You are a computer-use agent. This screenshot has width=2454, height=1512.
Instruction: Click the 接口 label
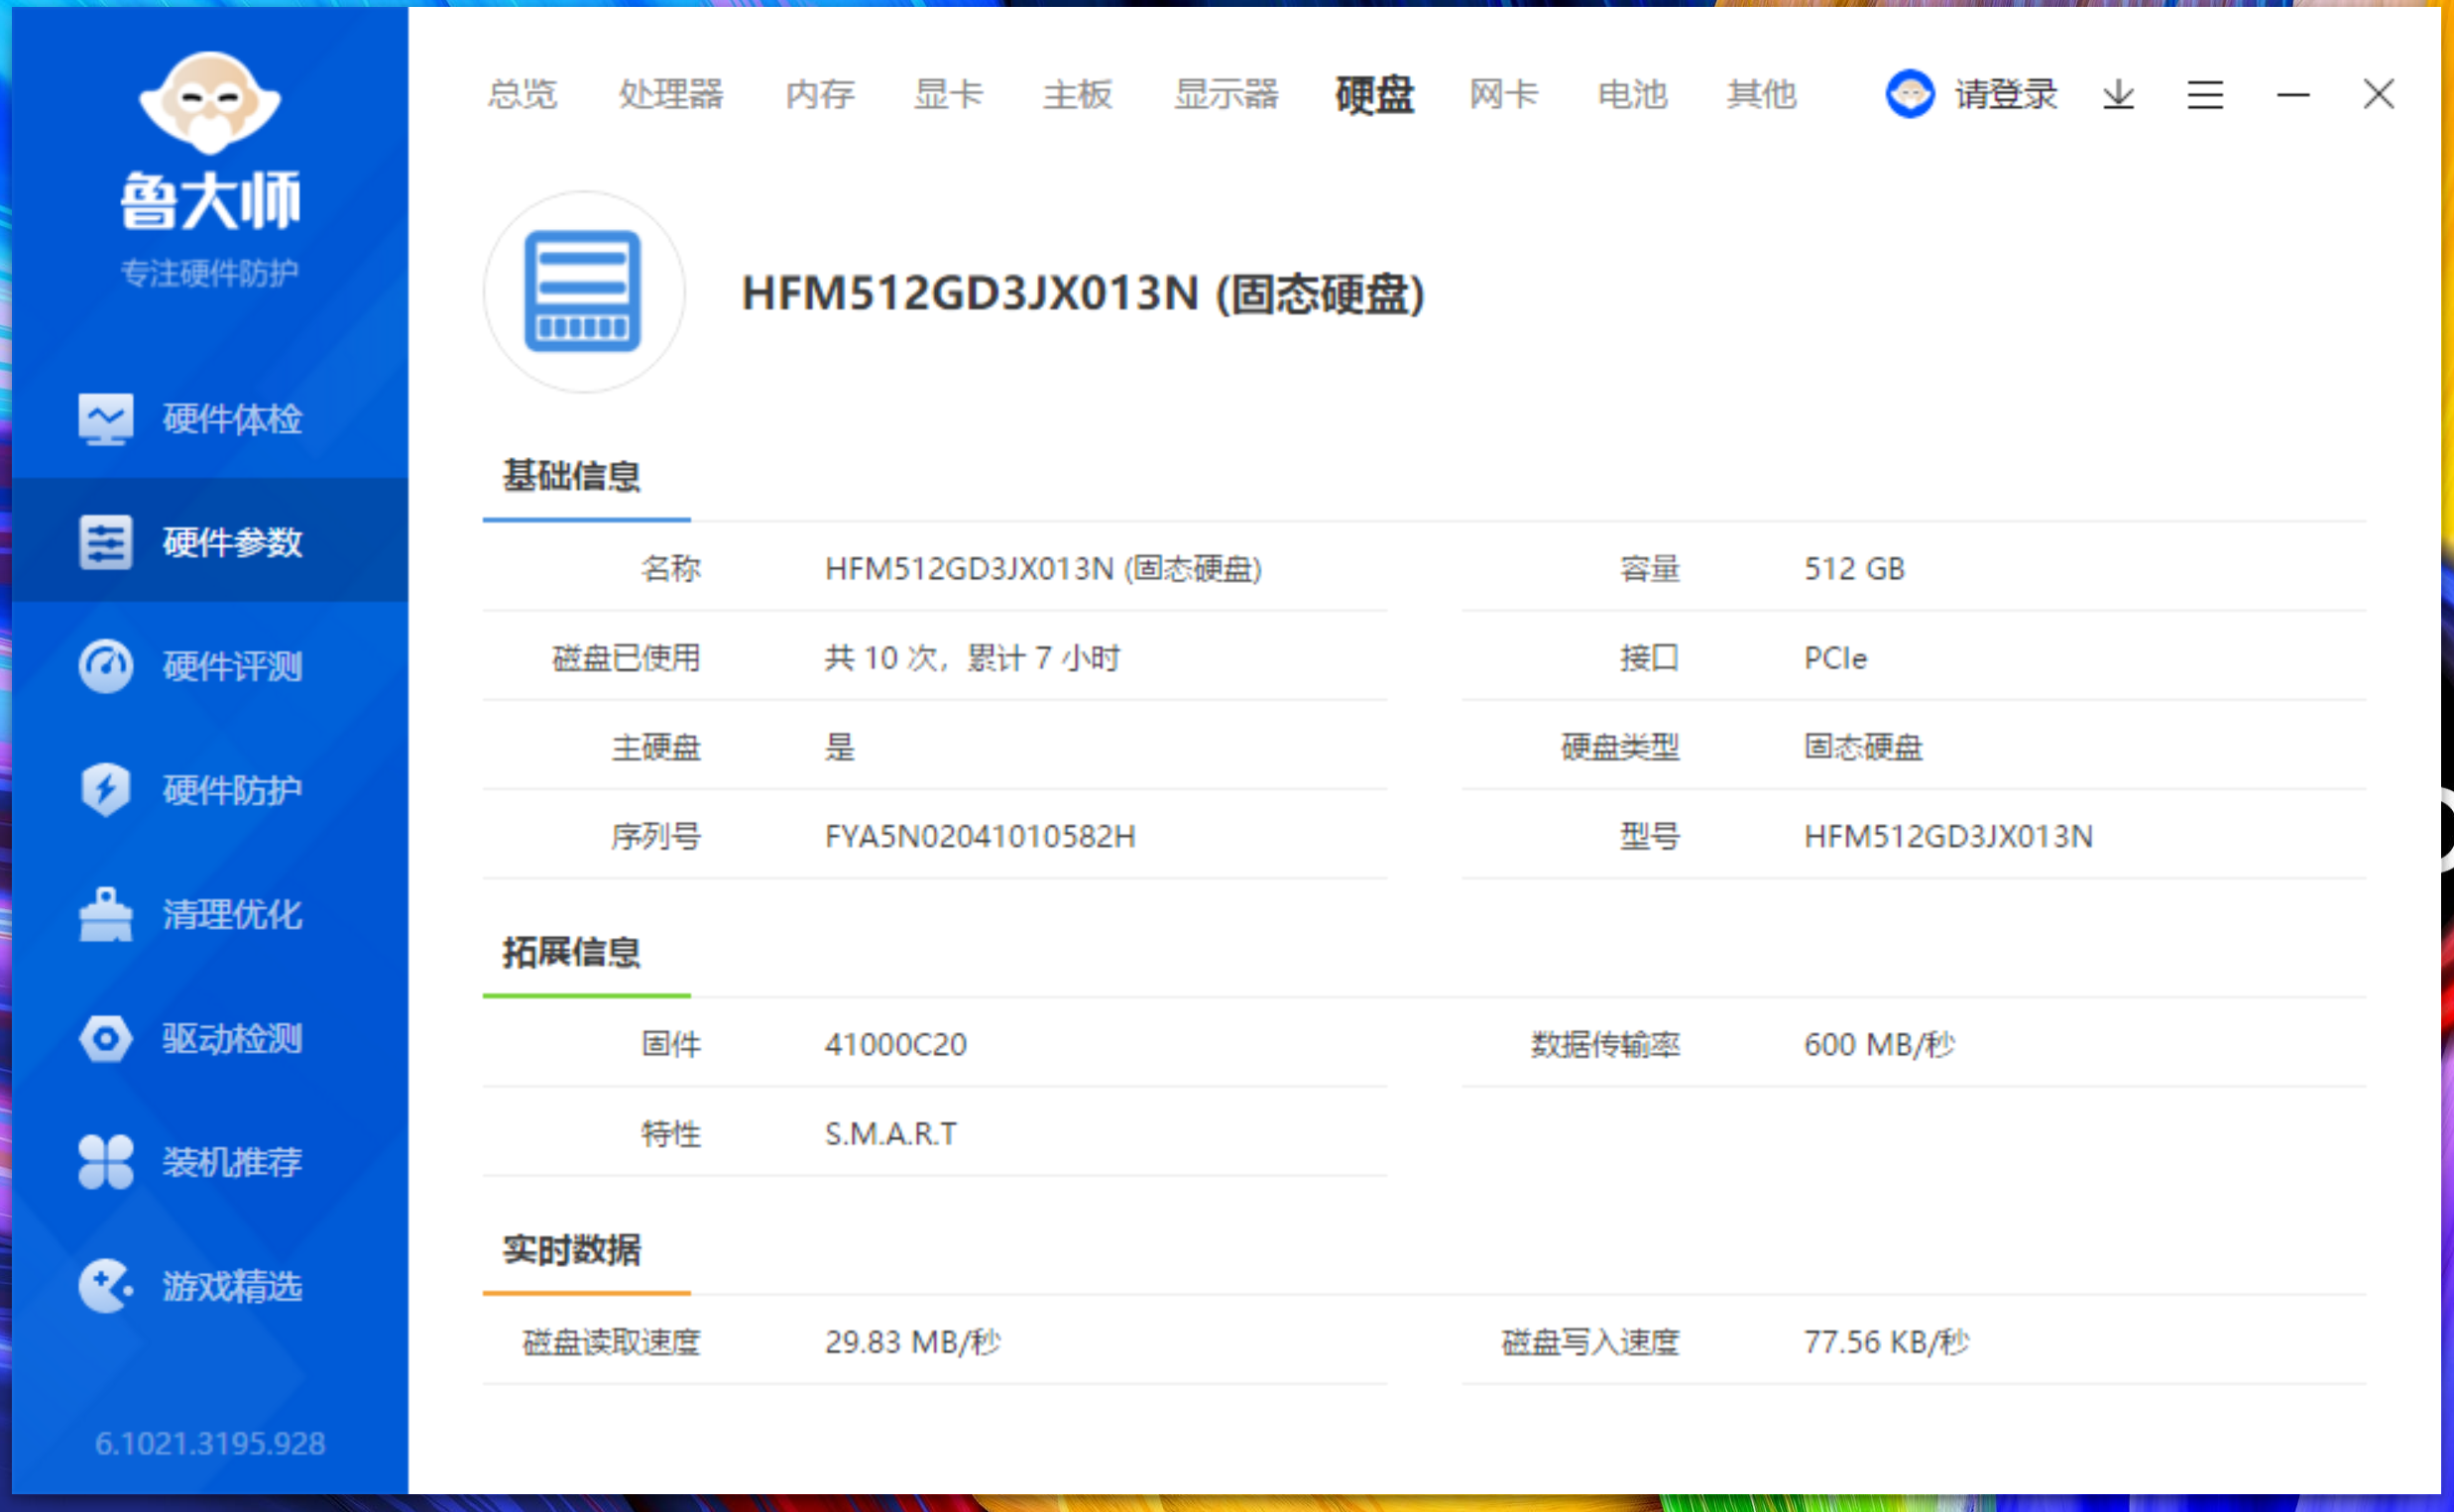pyautogui.click(x=1650, y=658)
